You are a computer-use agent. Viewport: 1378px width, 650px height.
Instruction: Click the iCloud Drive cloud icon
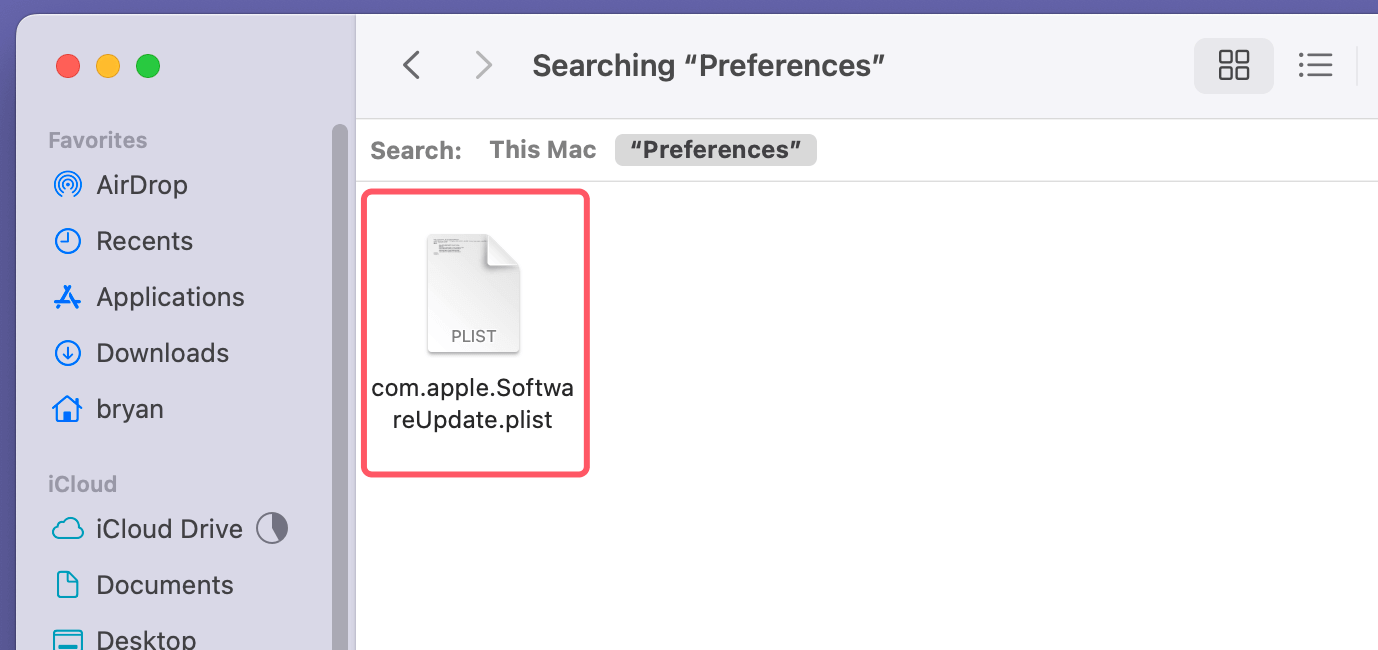pos(67,528)
